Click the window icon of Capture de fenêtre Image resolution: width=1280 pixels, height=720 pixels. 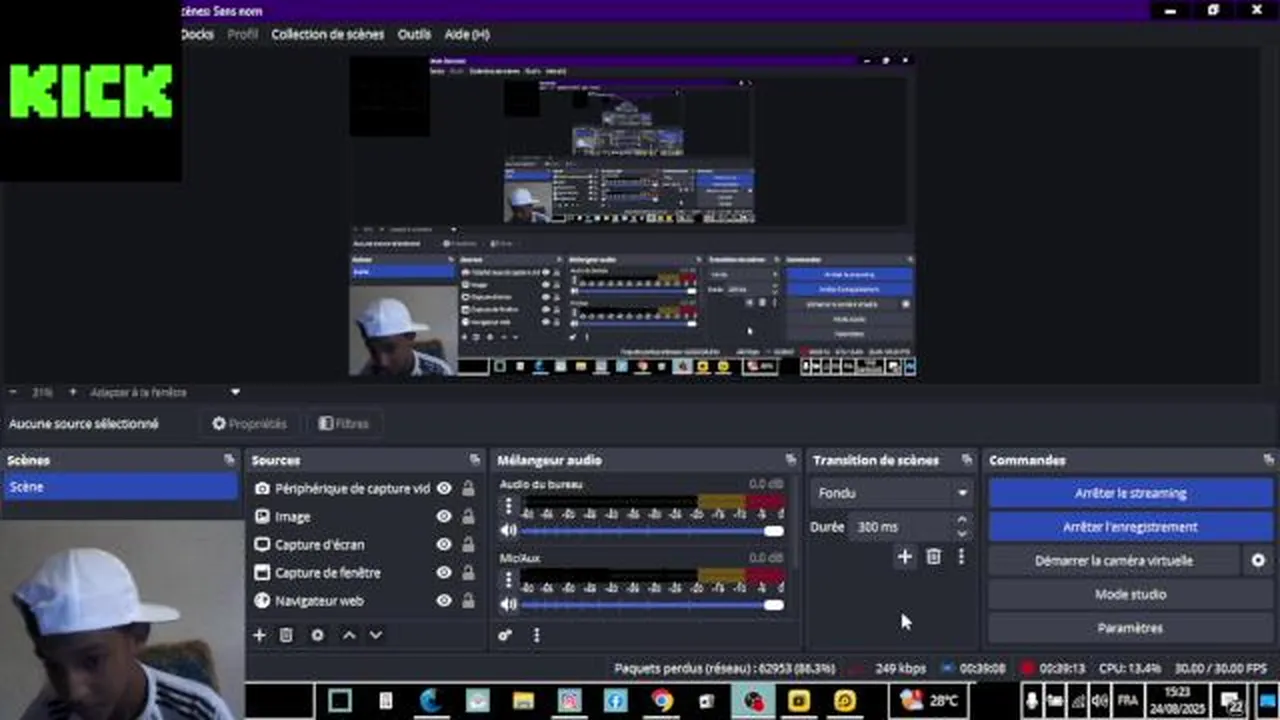pyautogui.click(x=262, y=573)
